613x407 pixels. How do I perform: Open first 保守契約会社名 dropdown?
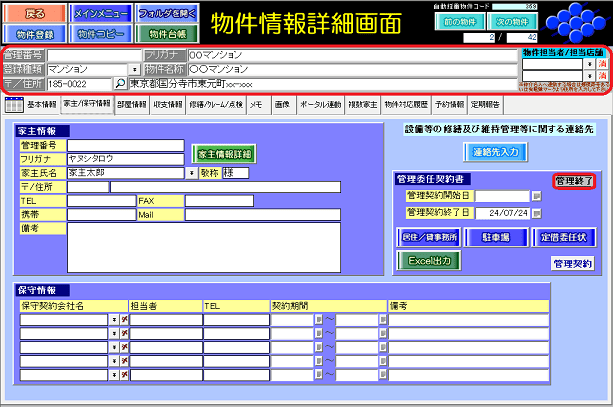114,320
